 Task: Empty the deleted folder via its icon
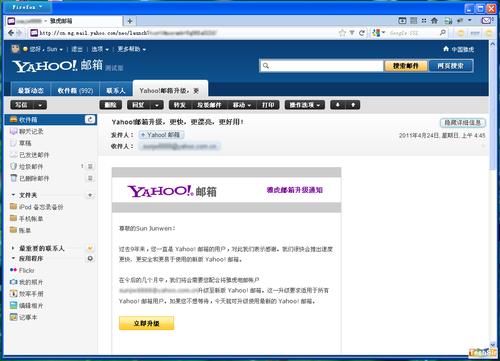point(90,178)
